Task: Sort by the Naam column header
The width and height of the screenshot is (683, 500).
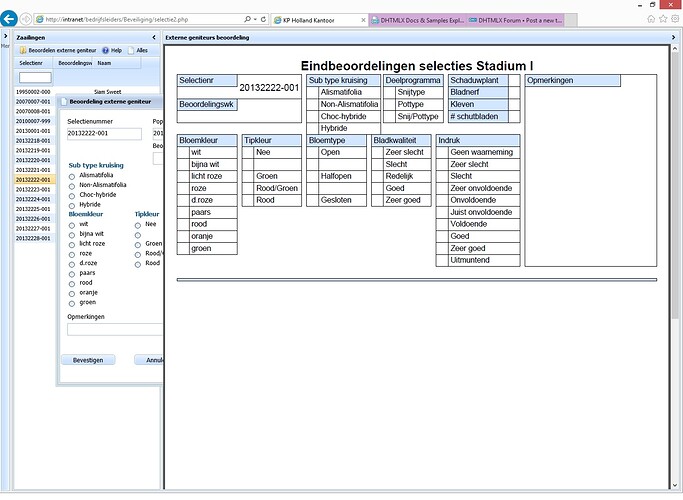Action: (x=117, y=63)
